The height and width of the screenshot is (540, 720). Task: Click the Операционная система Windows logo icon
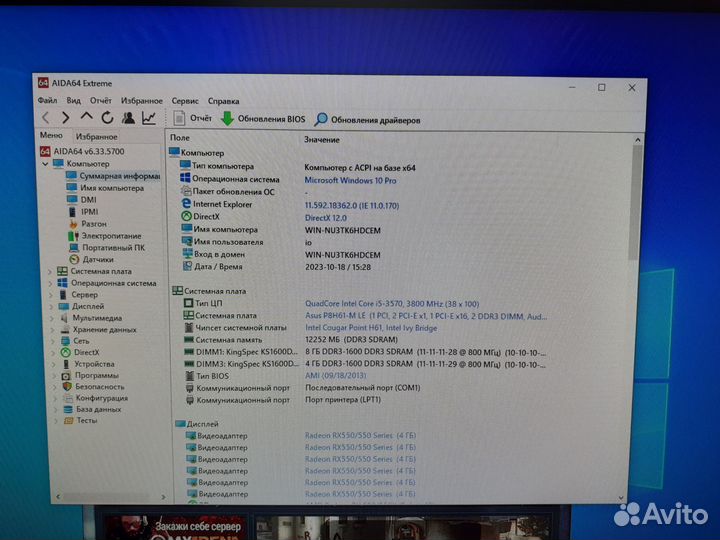tap(185, 178)
